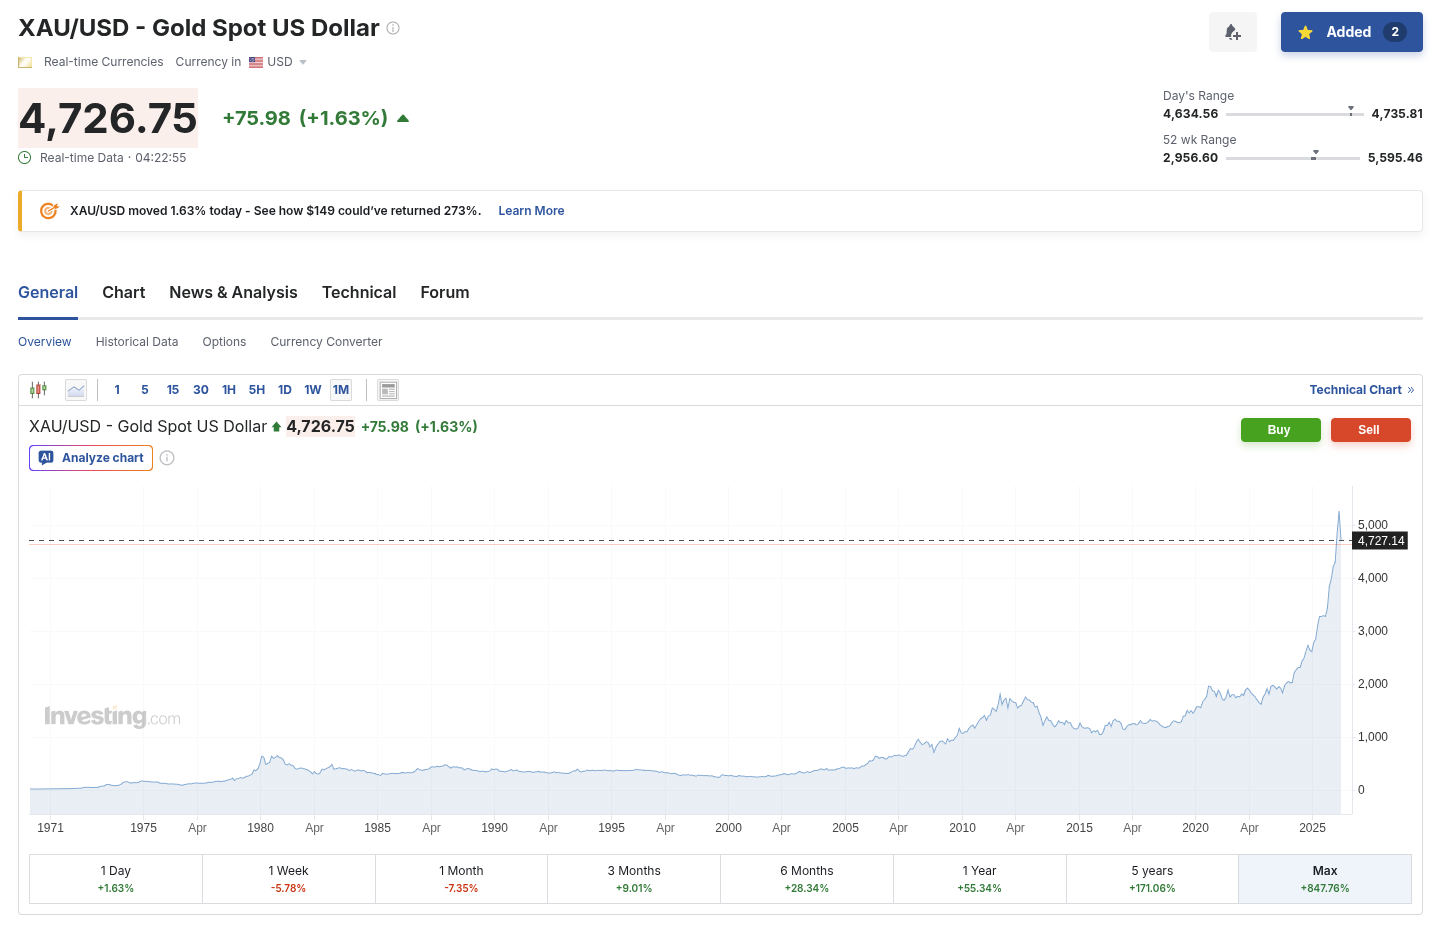The width and height of the screenshot is (1436, 929).
Task: Click the 52 week high 5,595.46 value
Action: (1395, 158)
